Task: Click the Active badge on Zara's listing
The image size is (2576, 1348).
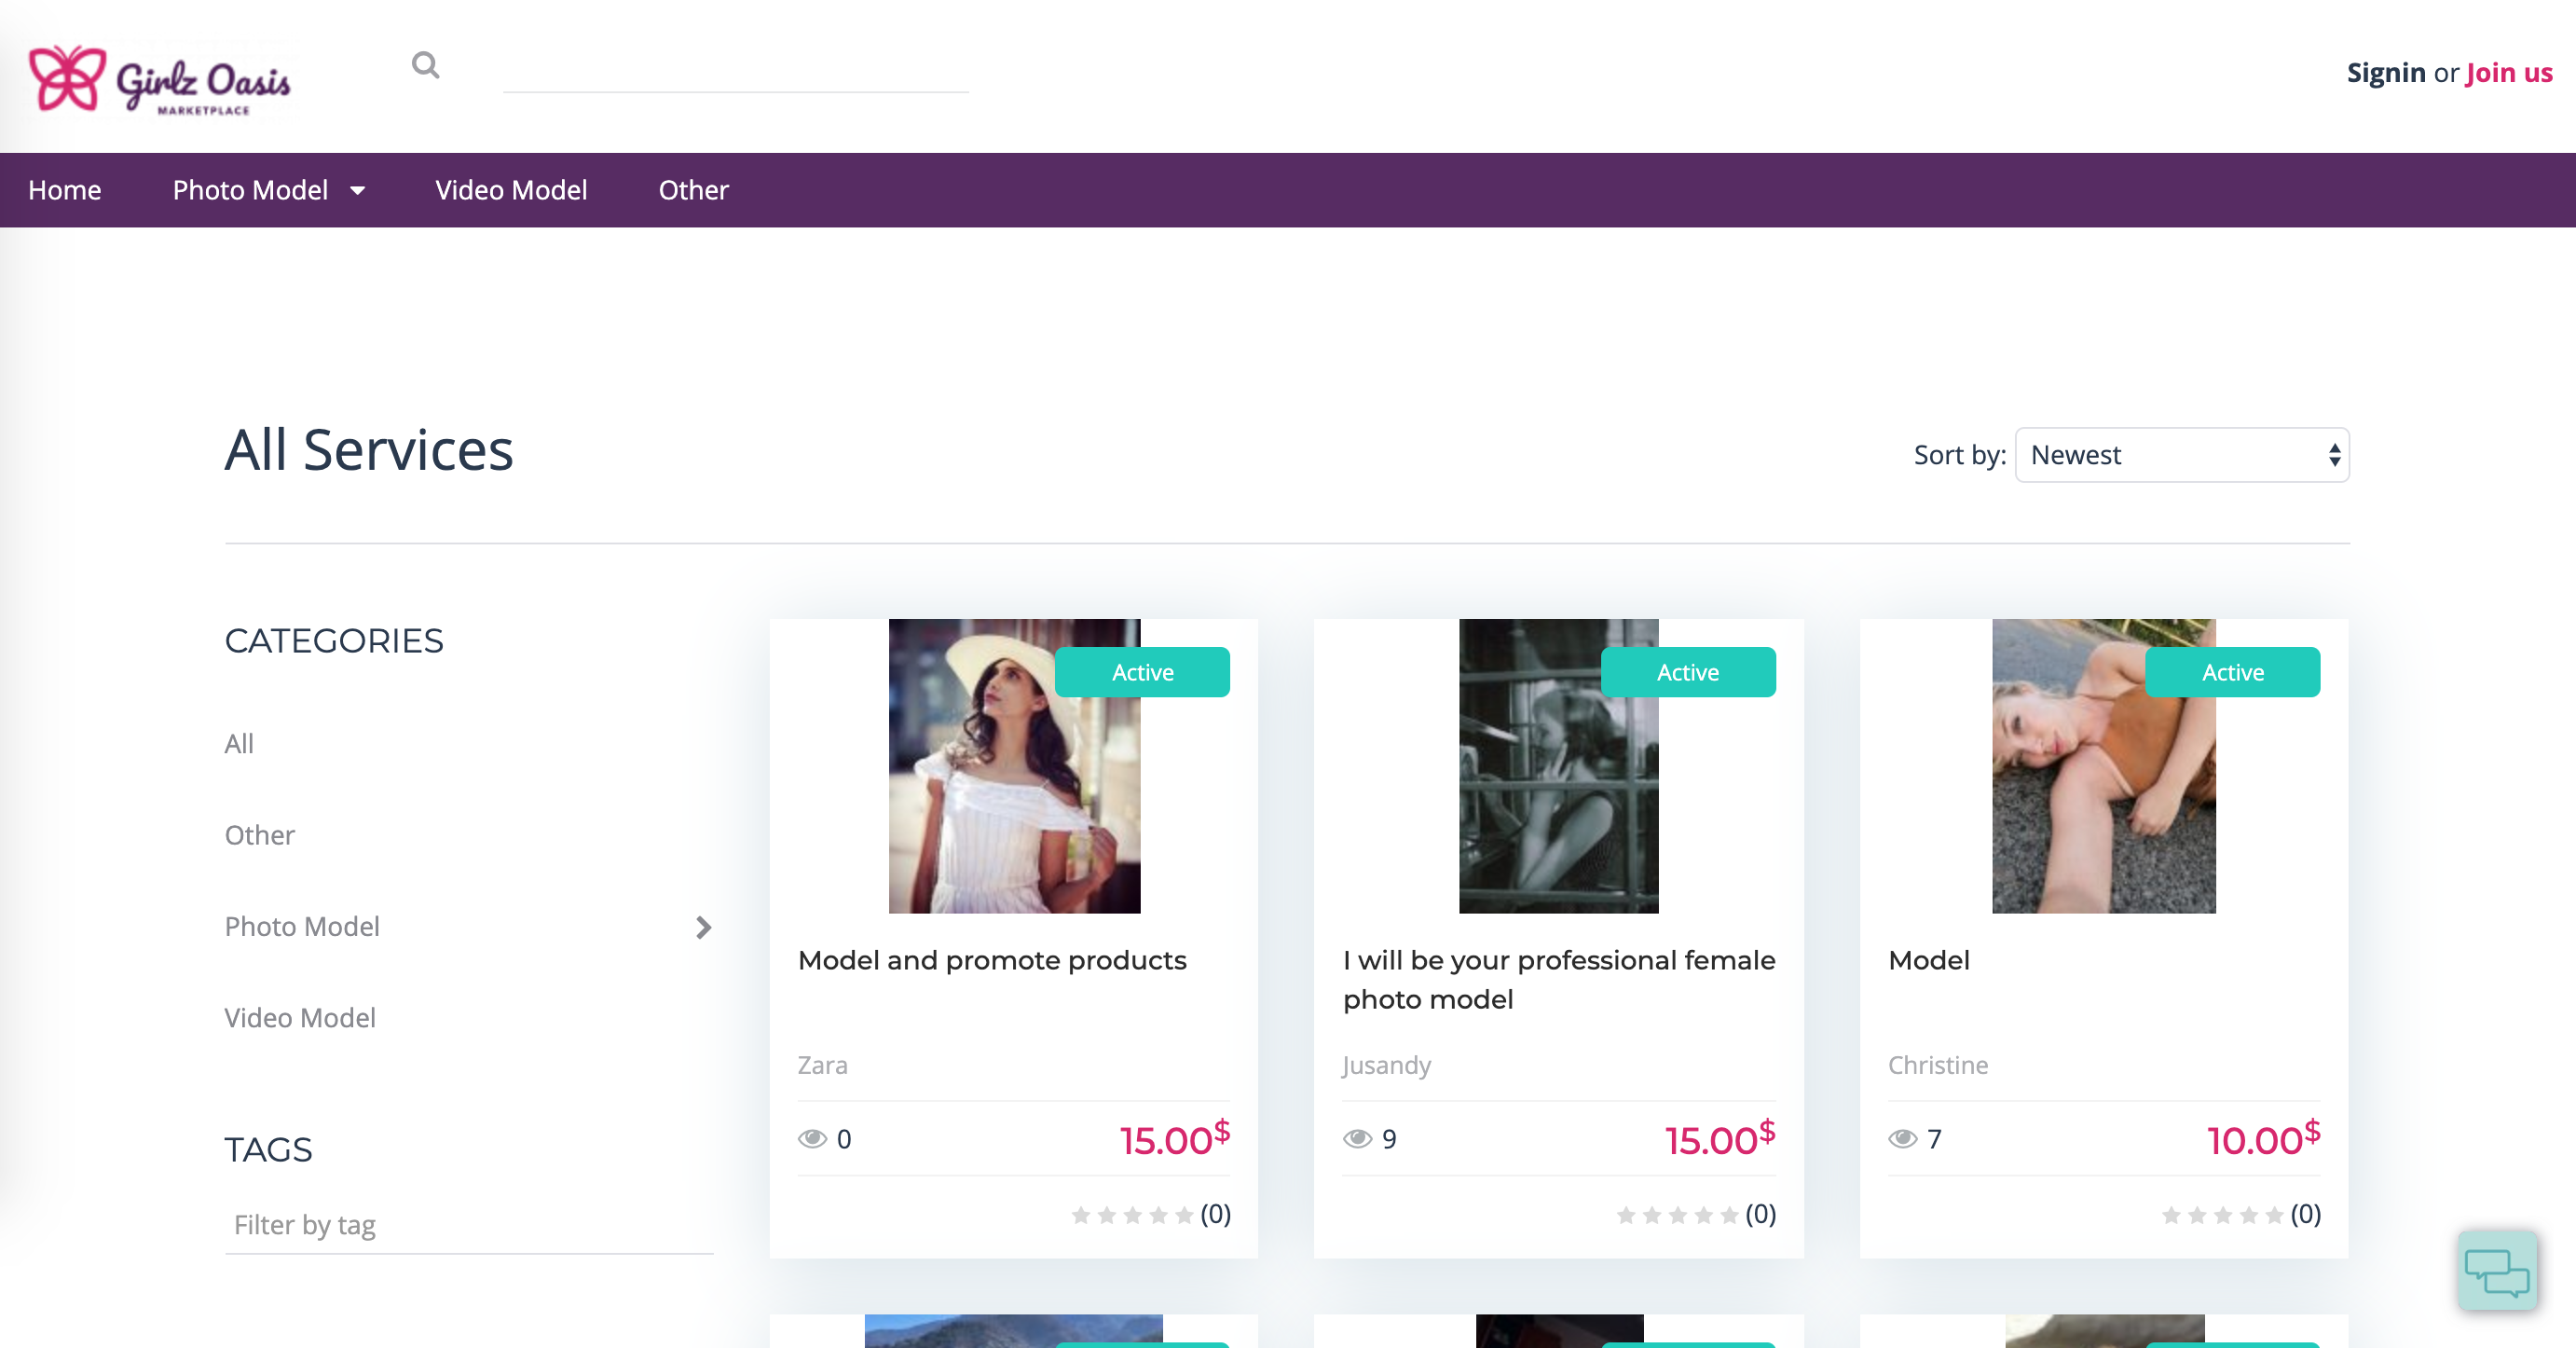Action: tap(1142, 672)
